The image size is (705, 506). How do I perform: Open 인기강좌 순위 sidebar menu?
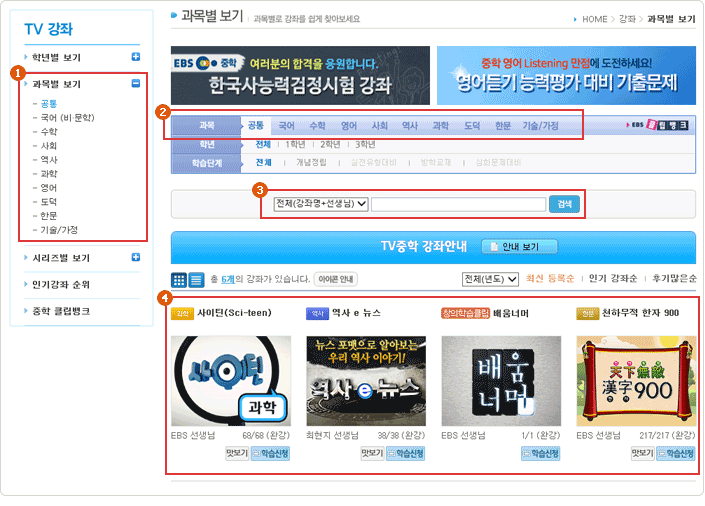[61, 285]
